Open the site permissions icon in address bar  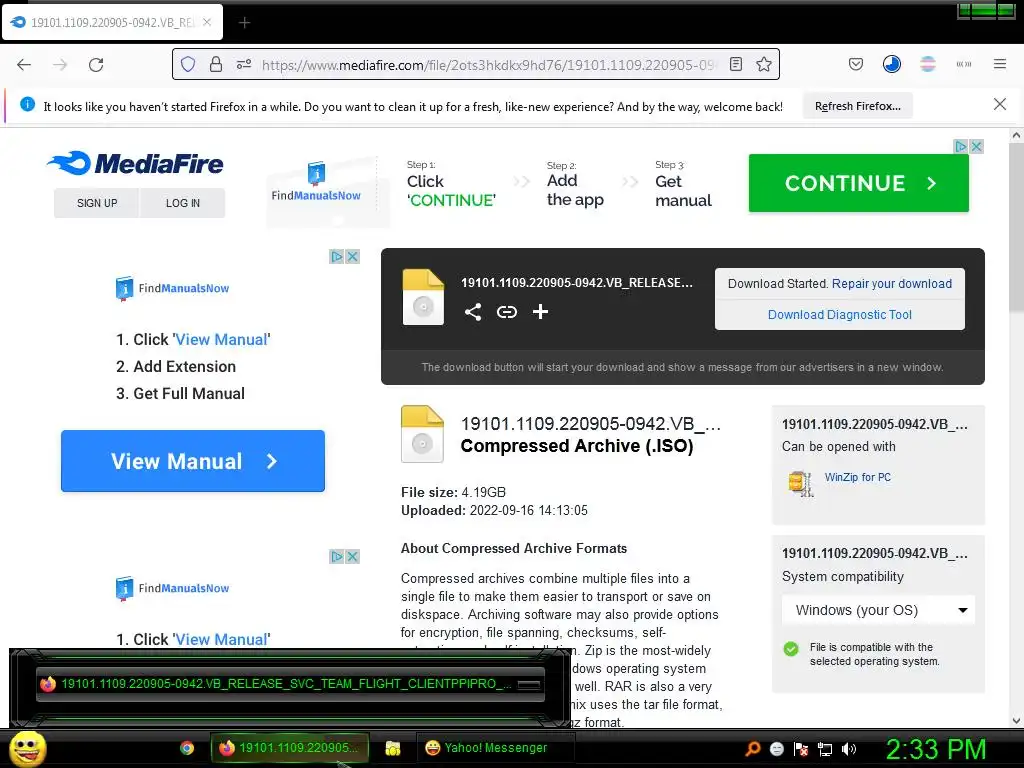click(244, 64)
